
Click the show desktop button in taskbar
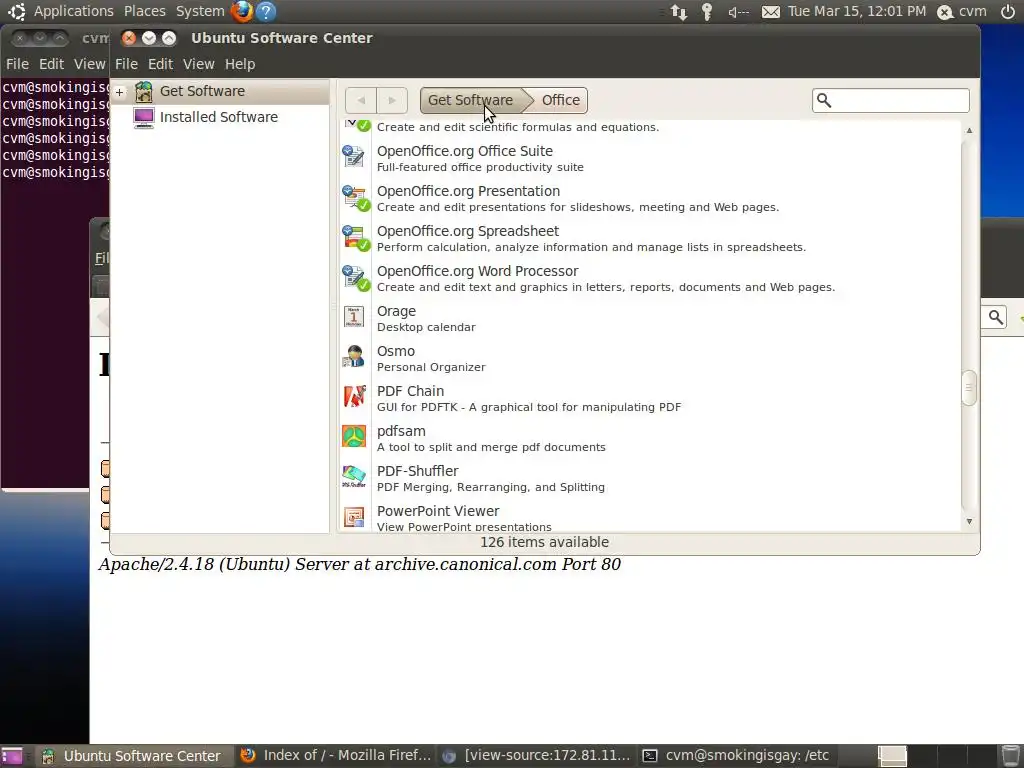click(x=12, y=756)
